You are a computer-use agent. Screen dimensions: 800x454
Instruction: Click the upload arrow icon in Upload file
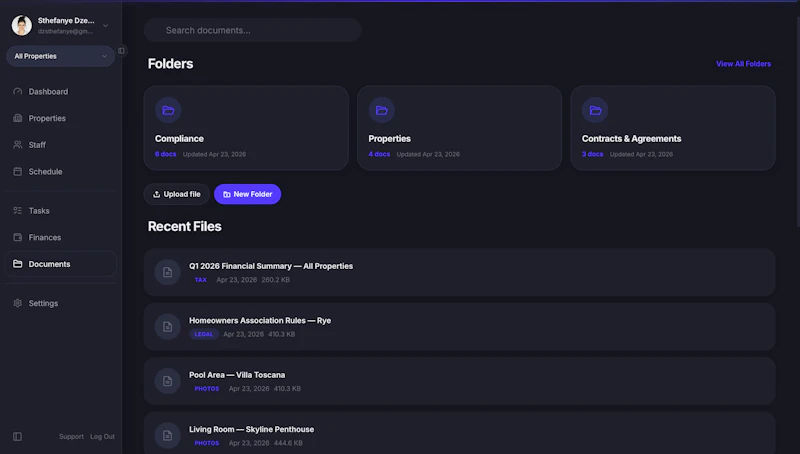(157, 194)
